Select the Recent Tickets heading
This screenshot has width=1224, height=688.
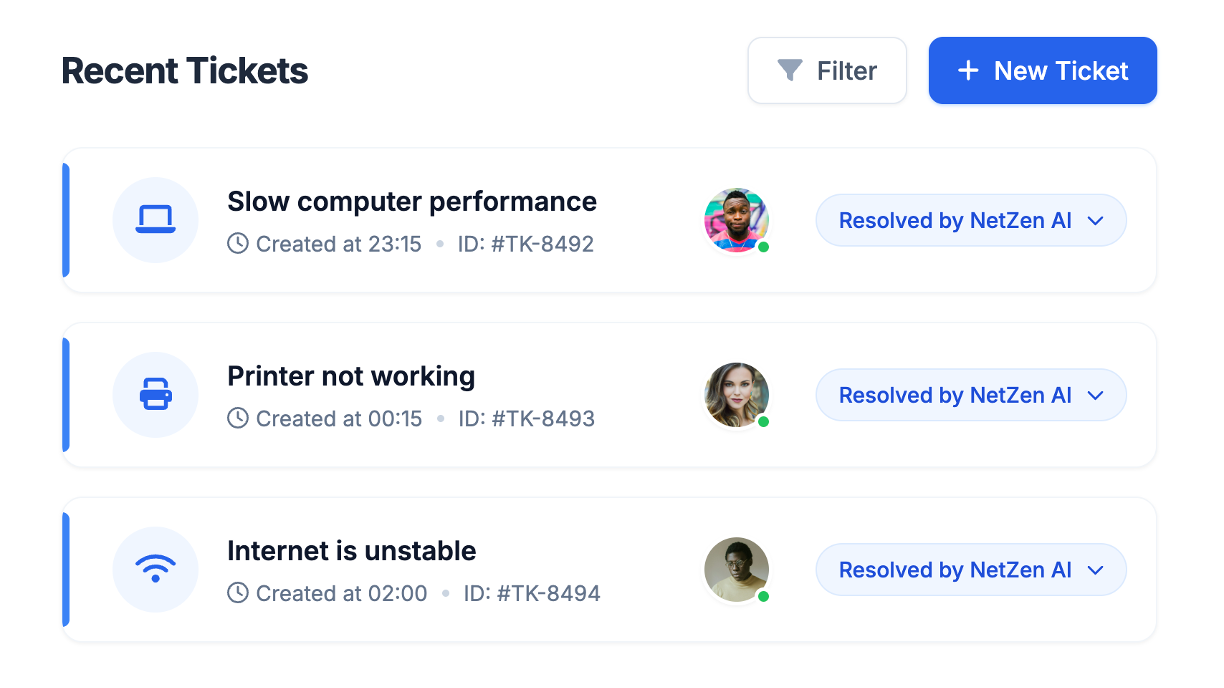point(184,70)
